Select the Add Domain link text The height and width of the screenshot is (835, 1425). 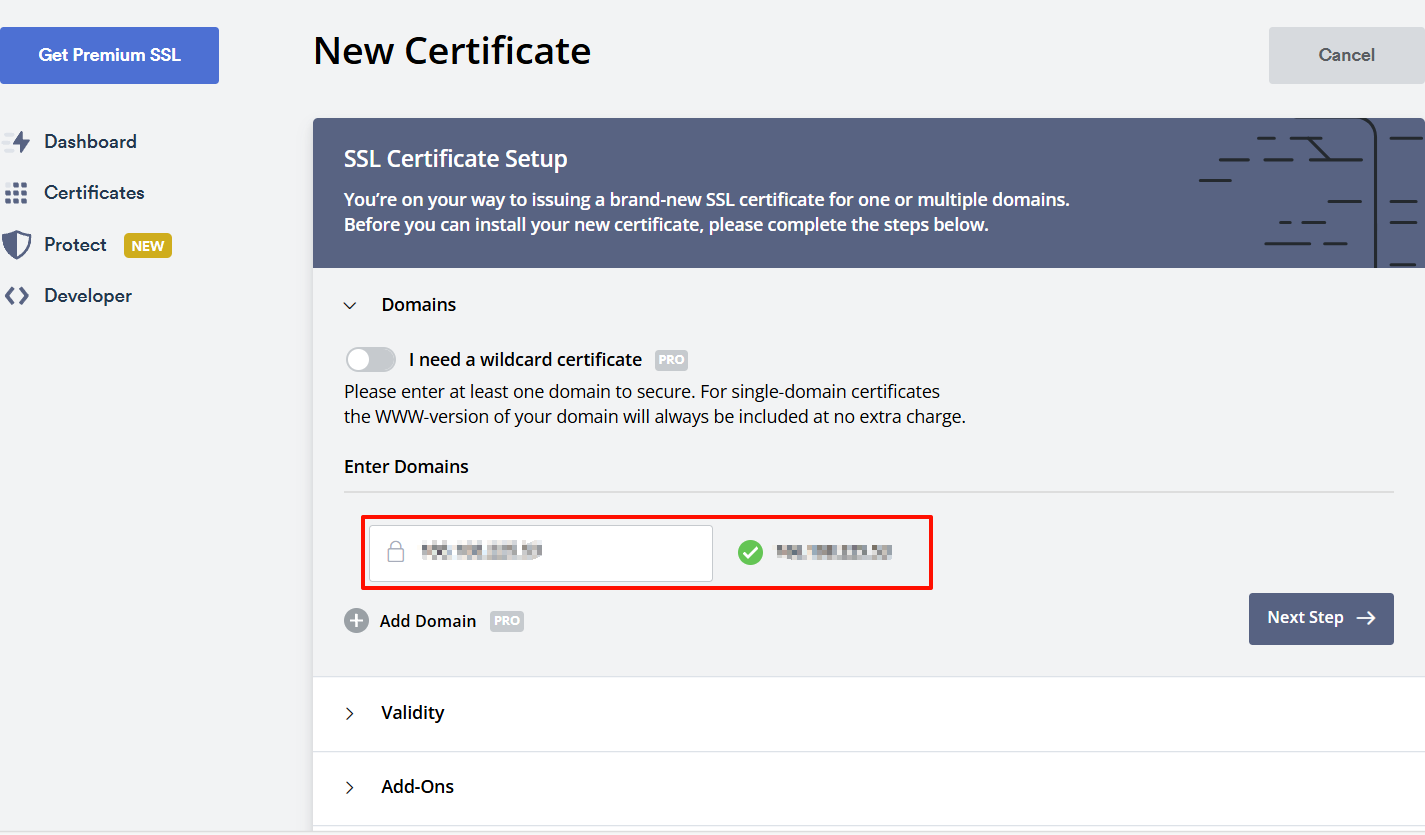point(428,621)
